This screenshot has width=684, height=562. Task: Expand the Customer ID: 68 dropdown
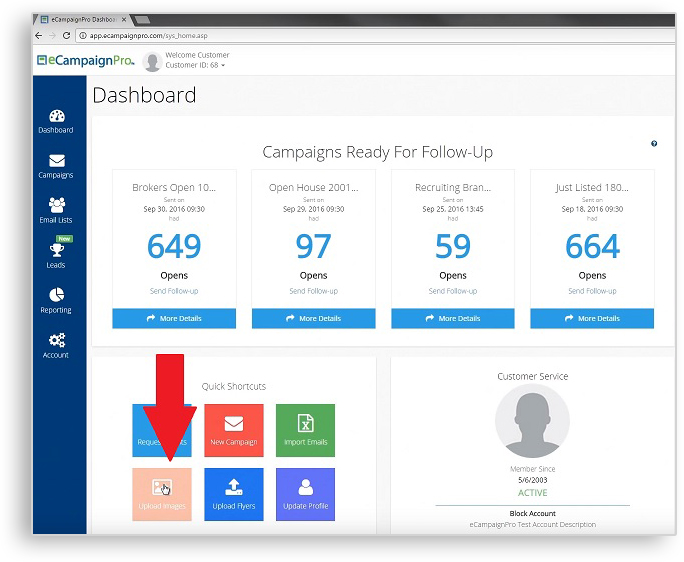[195, 65]
